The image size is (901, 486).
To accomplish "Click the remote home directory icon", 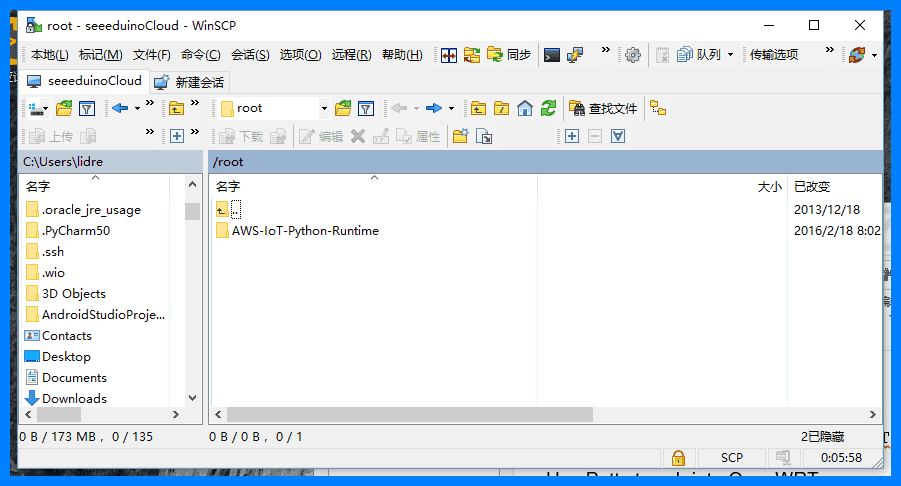I will click(525, 108).
